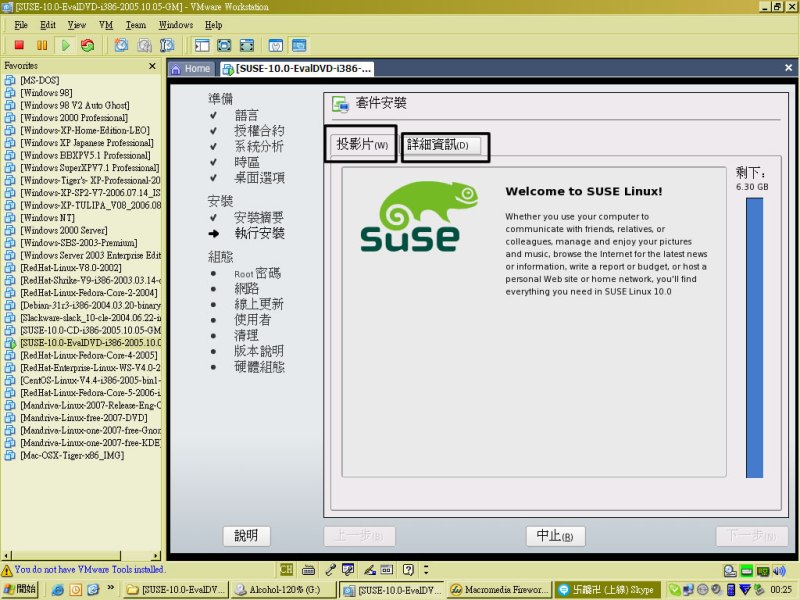Click the speaker icon in VMware status bar
This screenshot has height=600, width=800.
tap(780, 570)
